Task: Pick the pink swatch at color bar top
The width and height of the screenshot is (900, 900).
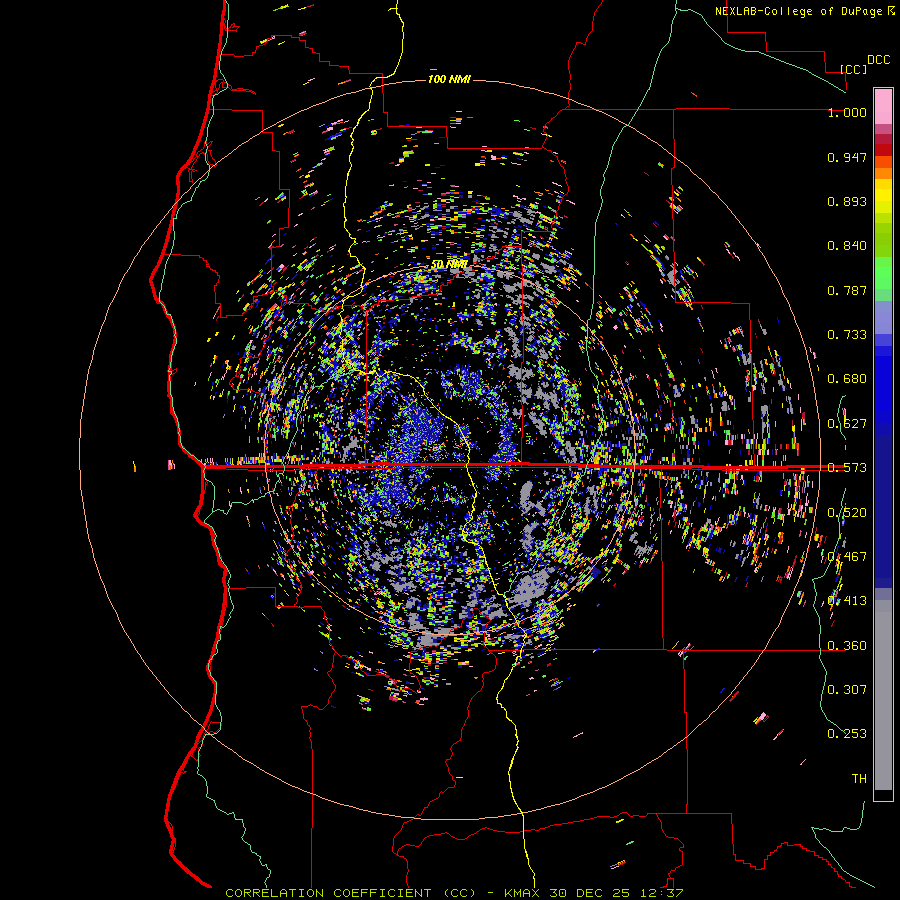Action: tap(883, 106)
